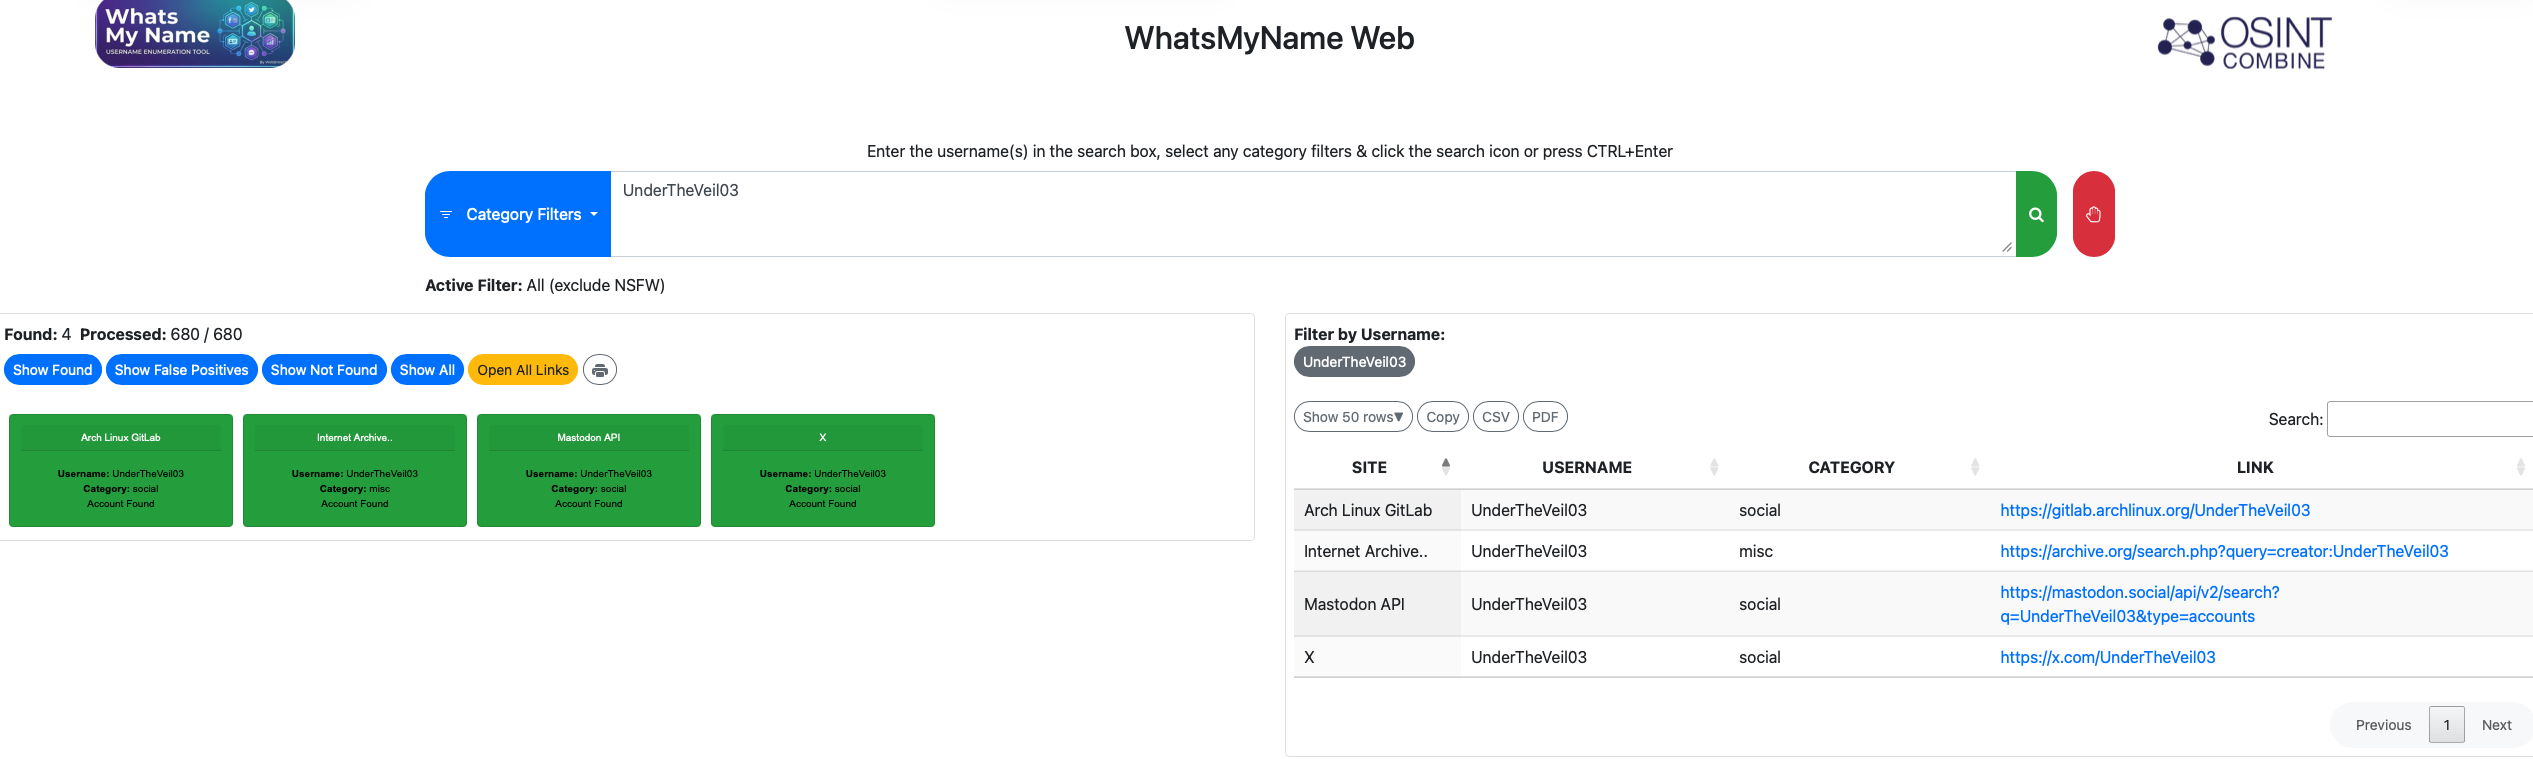Viewport: 2533px width, 759px height.
Task: Click the WhatsMyName logo
Action: tap(195, 33)
